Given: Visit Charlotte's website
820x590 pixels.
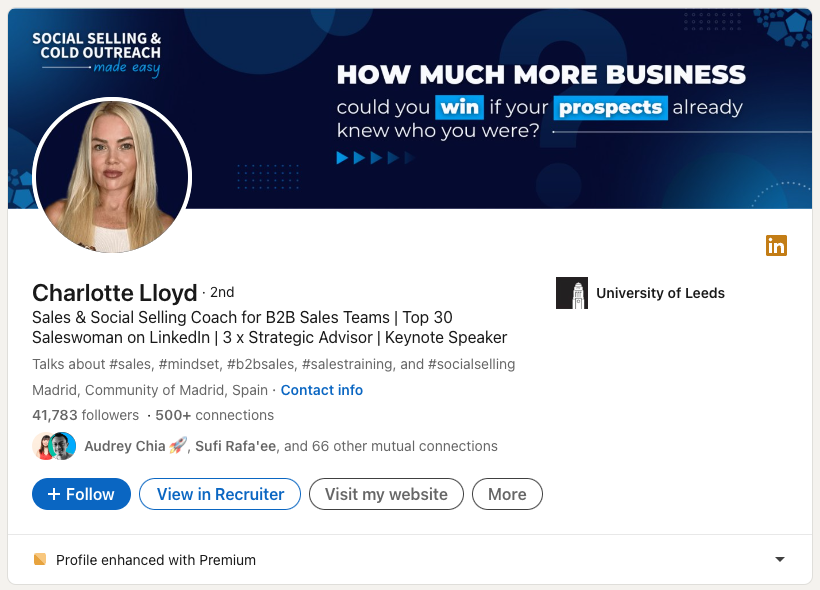Looking at the screenshot, I should click(x=386, y=493).
